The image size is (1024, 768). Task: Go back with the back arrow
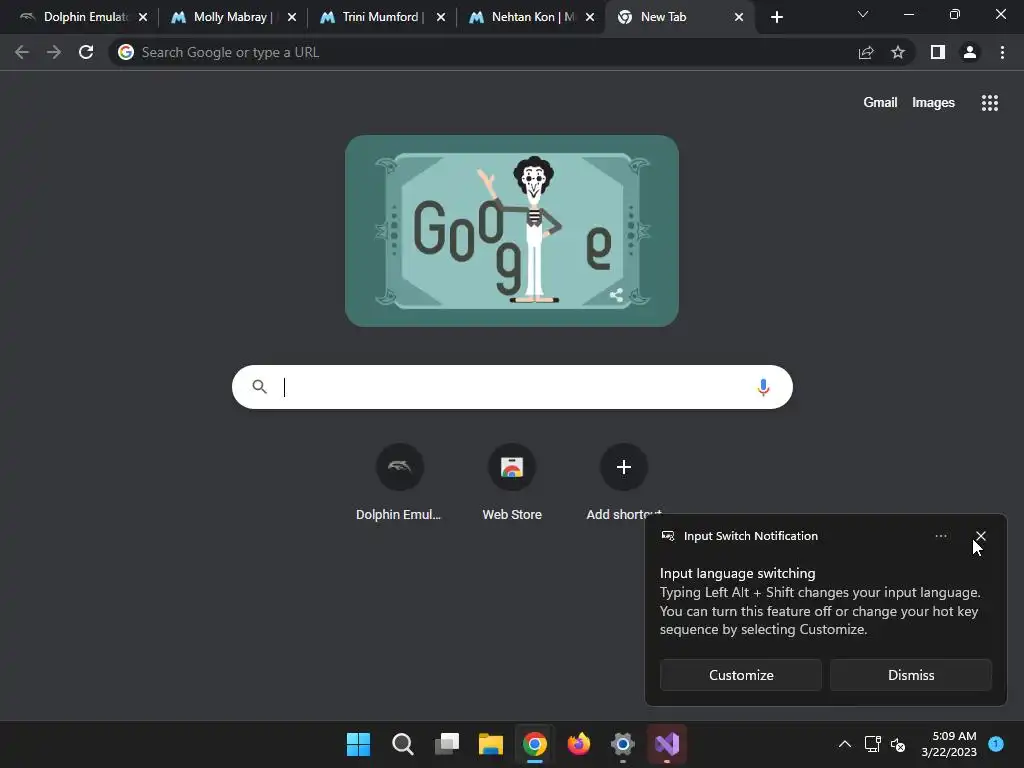[22, 52]
